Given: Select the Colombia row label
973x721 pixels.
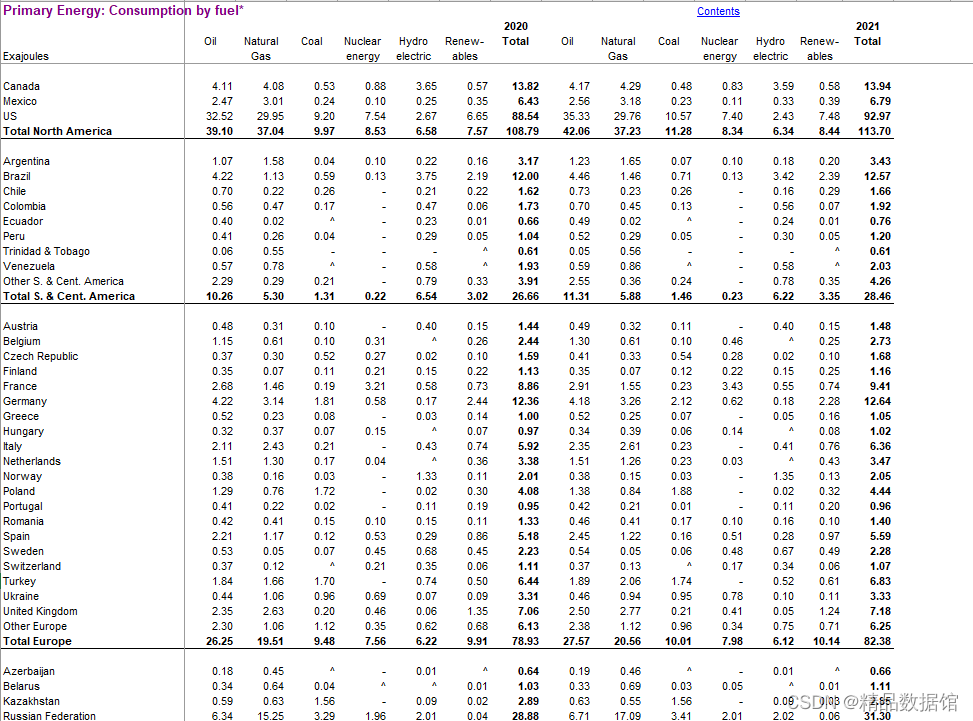Looking at the screenshot, I should point(24,206).
